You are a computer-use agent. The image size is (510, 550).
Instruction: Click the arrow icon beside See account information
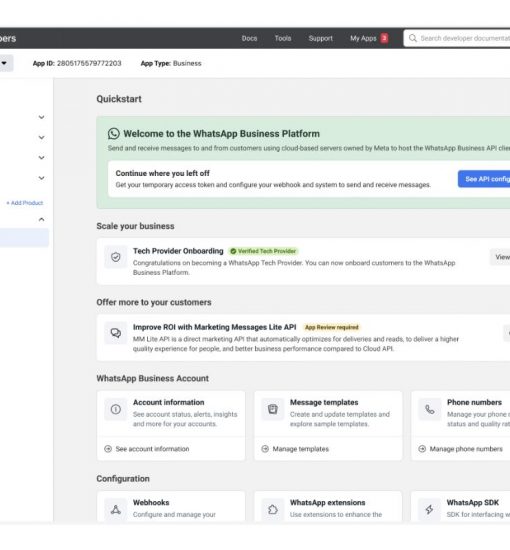coord(108,449)
